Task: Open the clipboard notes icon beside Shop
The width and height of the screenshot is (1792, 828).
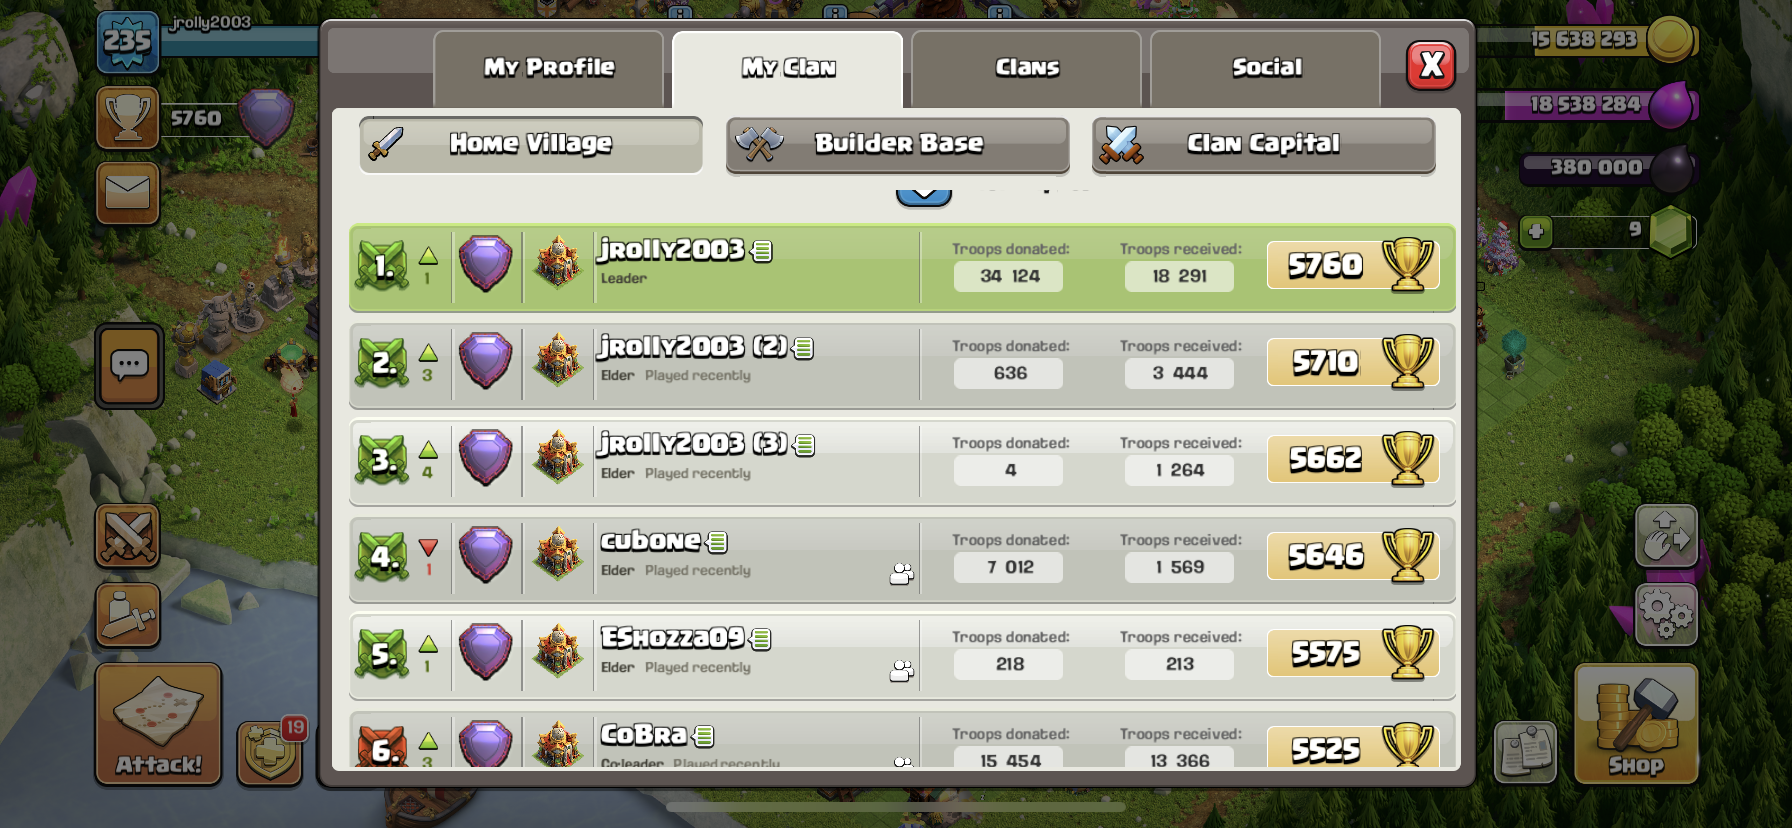Action: point(1525,751)
